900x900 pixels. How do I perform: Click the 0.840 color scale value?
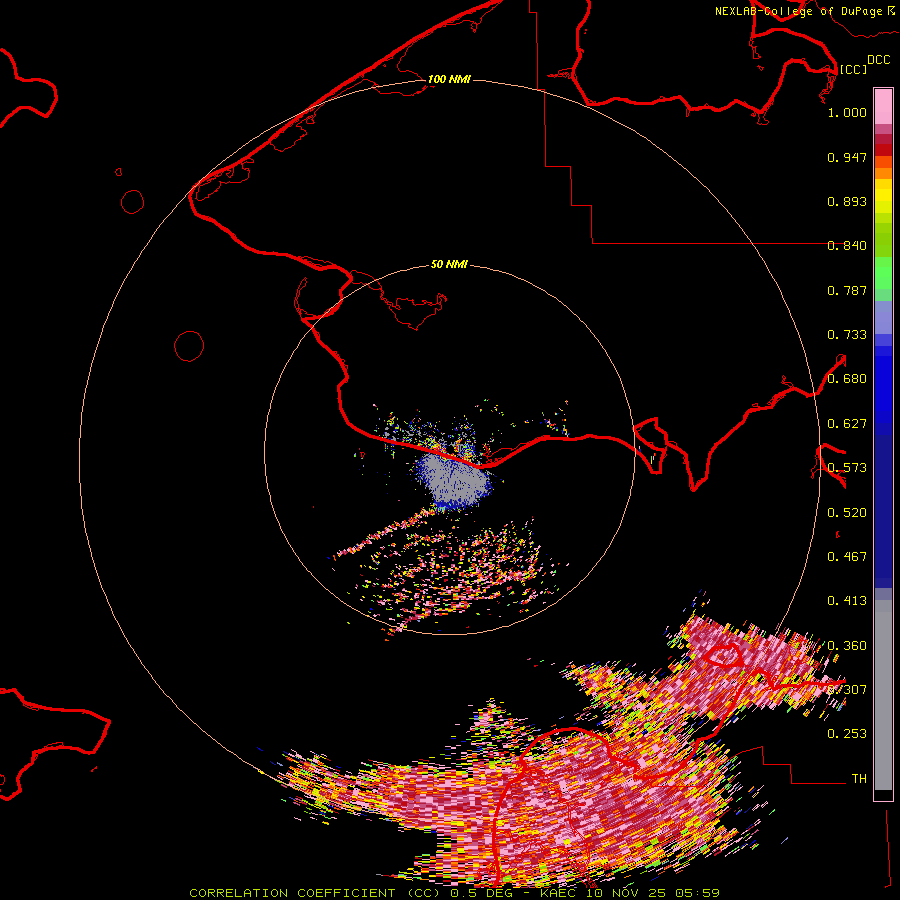pos(847,246)
